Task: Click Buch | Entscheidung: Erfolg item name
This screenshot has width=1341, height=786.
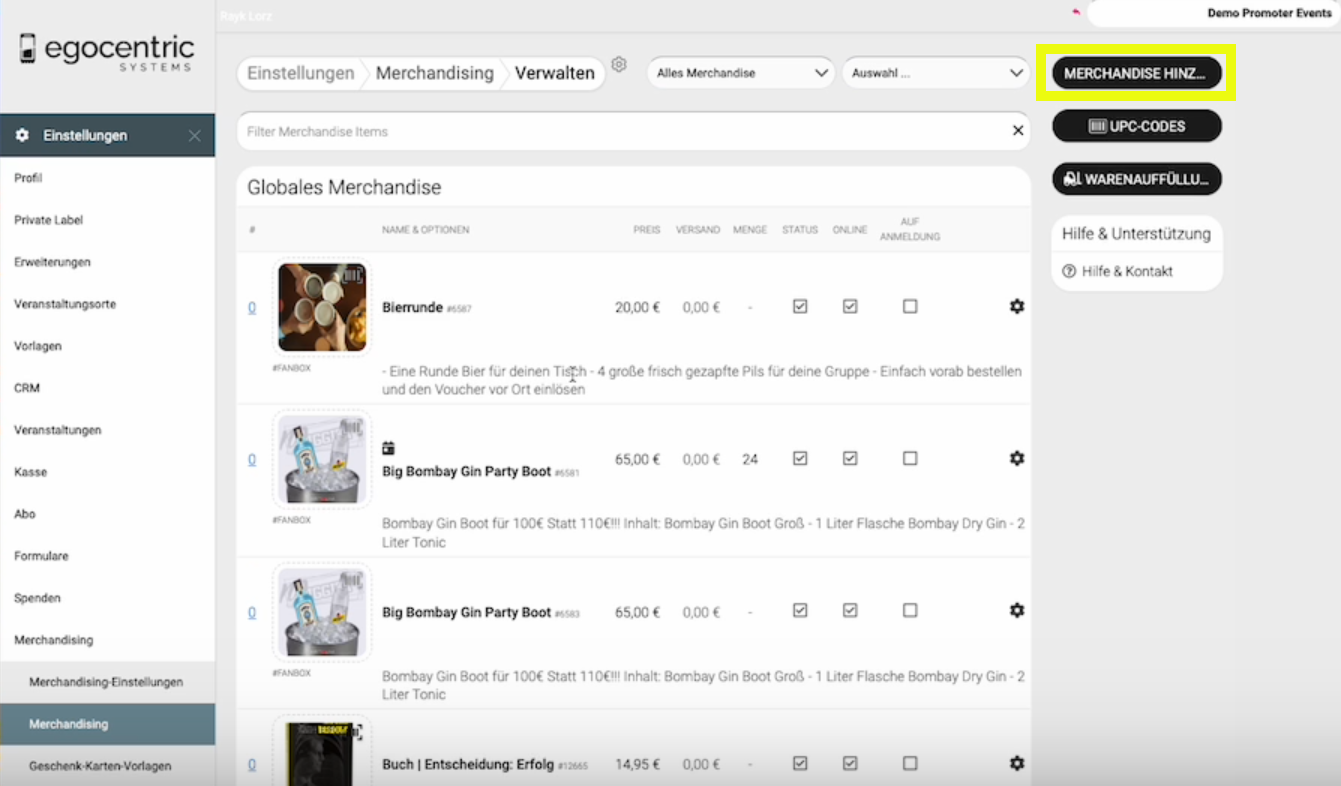Action: point(468,764)
